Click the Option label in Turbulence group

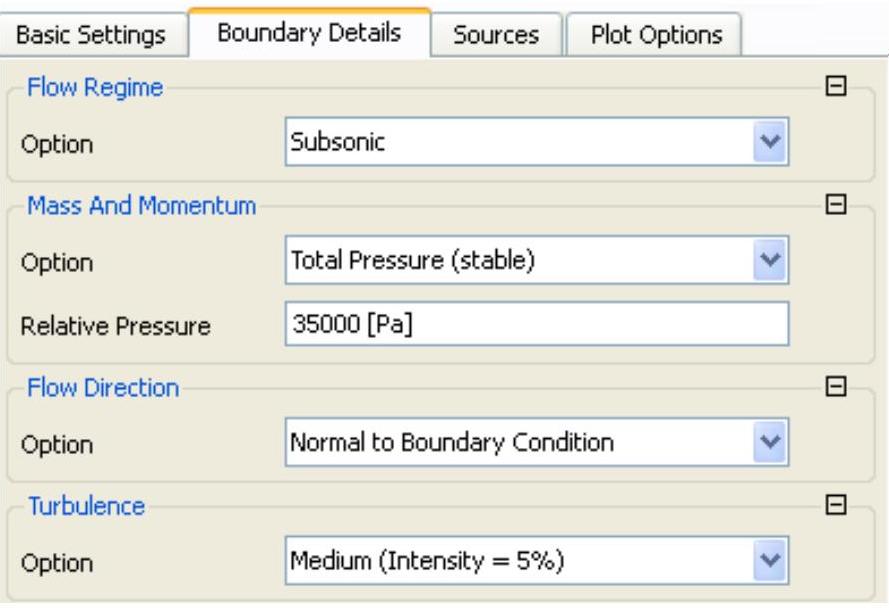point(57,562)
